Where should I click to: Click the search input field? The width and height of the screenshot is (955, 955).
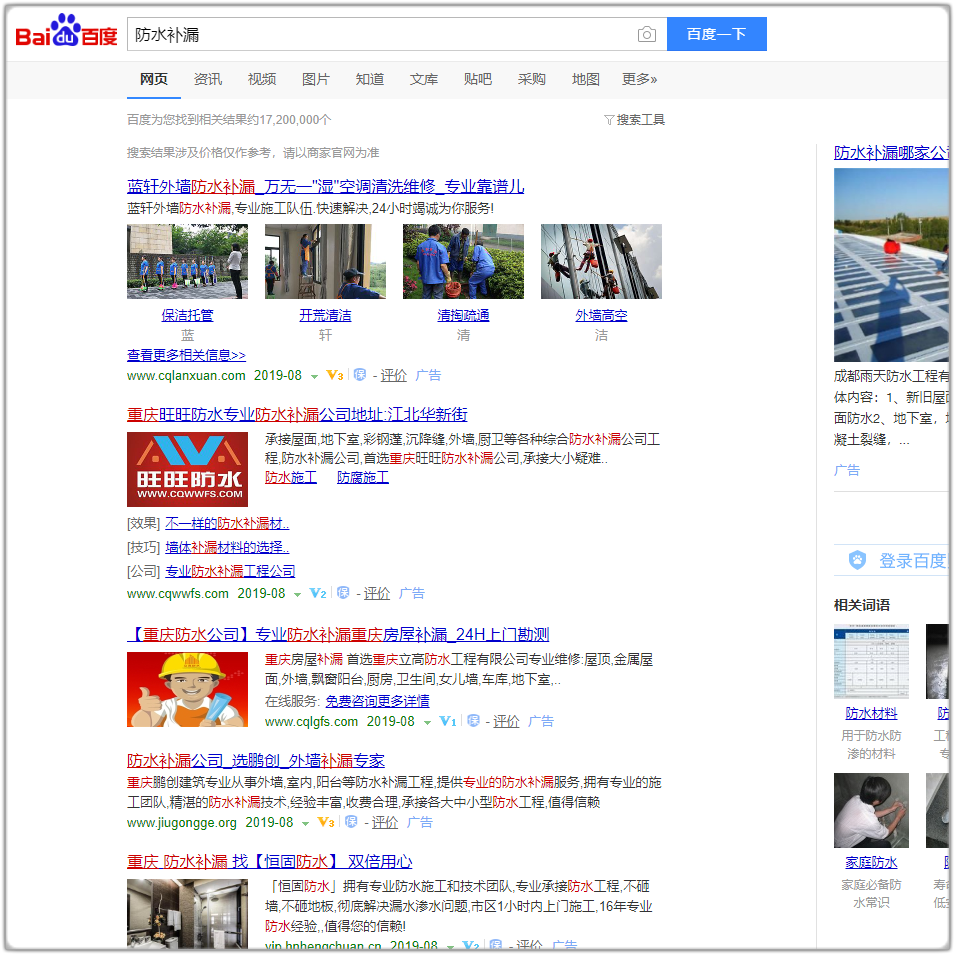click(x=380, y=34)
